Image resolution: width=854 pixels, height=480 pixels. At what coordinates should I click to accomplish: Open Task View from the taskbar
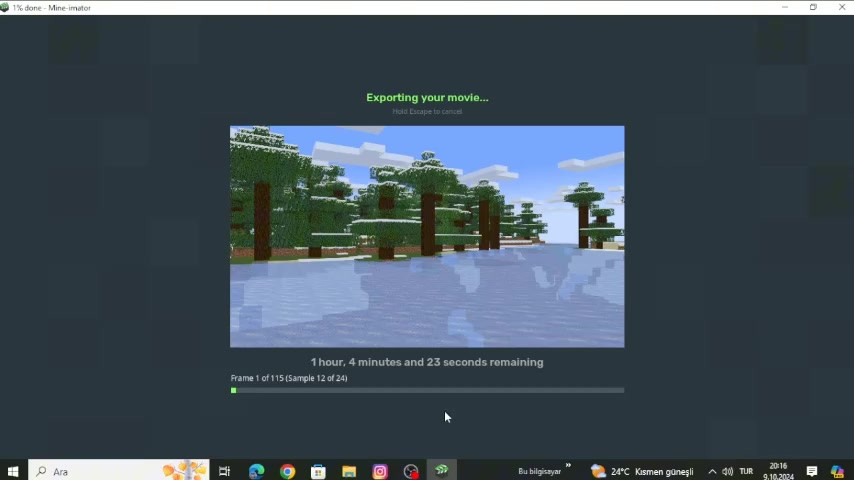(x=224, y=471)
